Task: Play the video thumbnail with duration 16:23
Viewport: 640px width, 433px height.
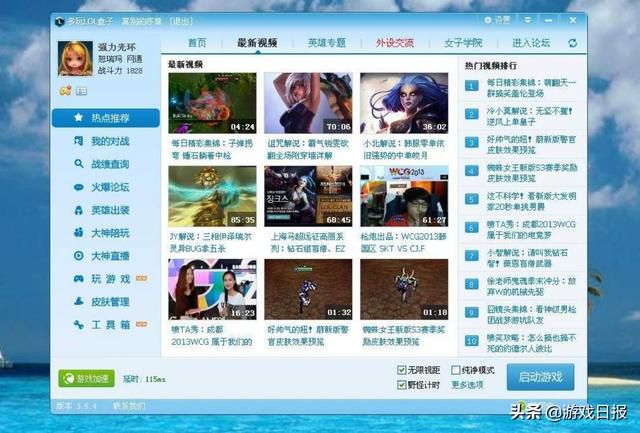Action: click(x=212, y=289)
